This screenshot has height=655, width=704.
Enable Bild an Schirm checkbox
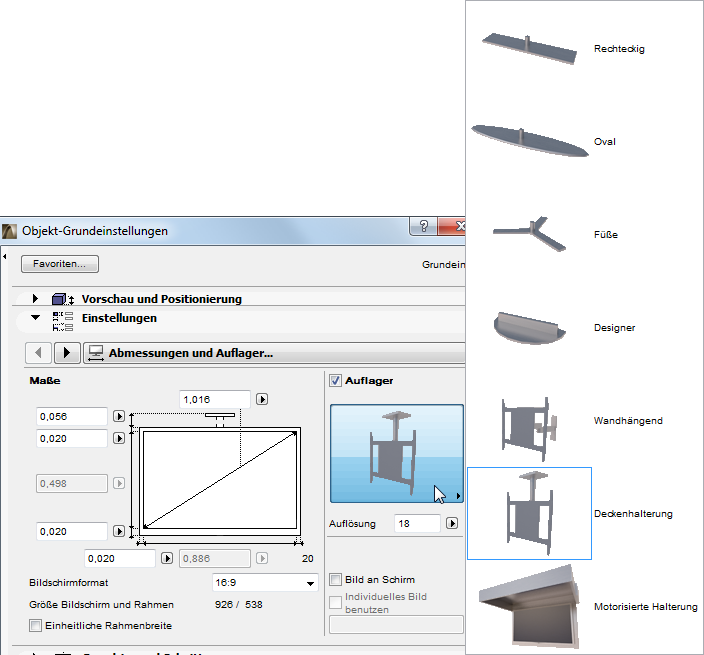click(335, 580)
